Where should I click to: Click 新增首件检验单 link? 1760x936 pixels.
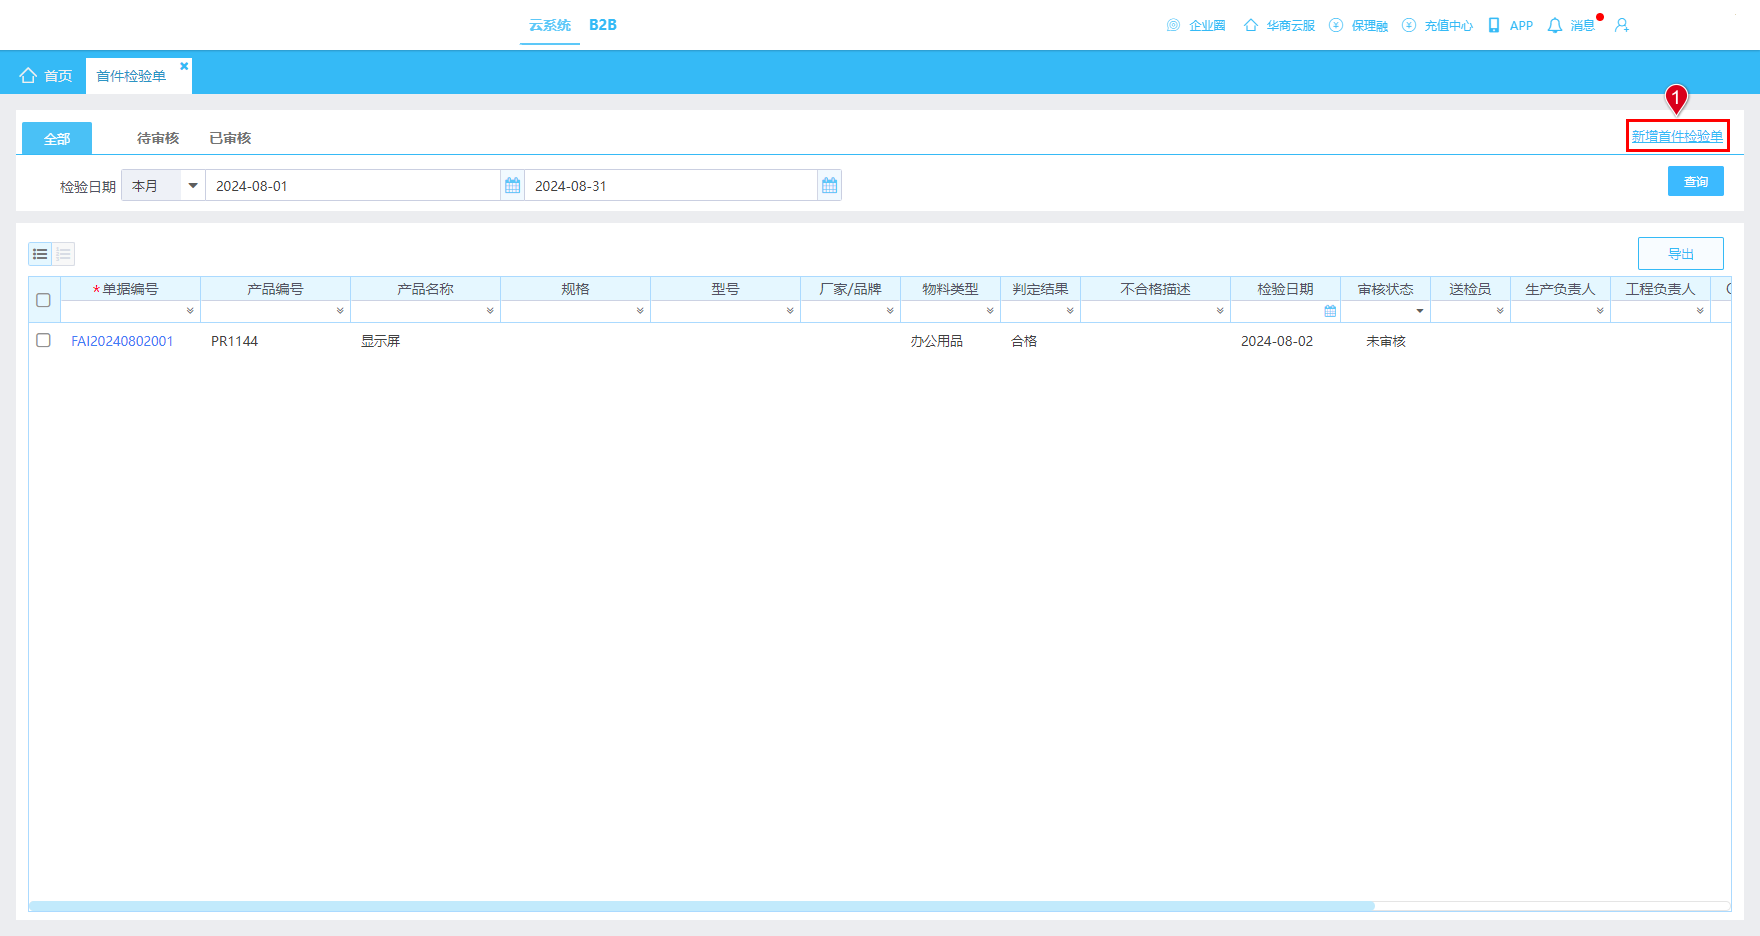pos(1677,136)
